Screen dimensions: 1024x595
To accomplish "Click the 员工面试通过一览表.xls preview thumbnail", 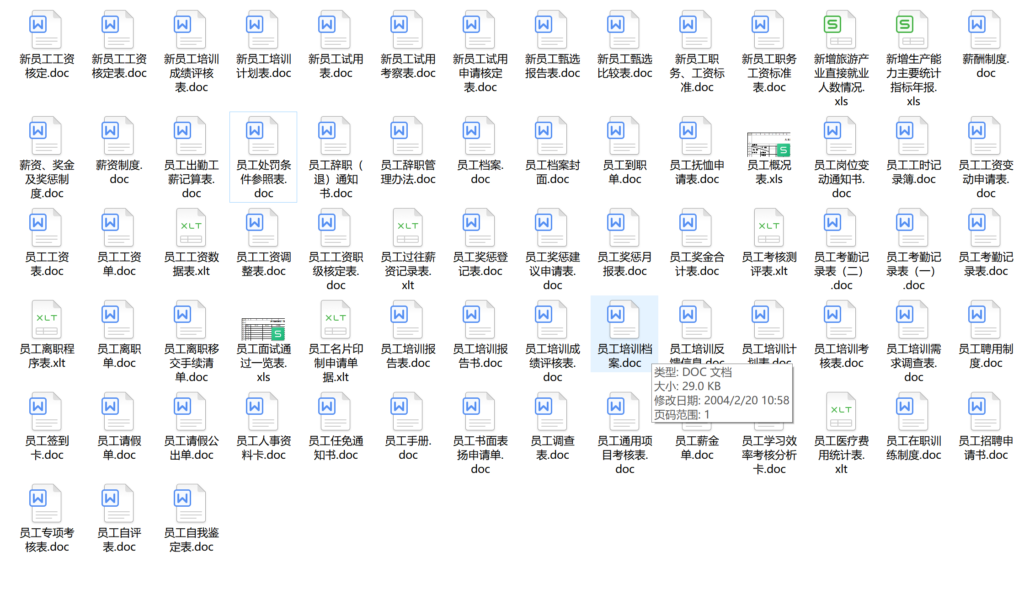I will [x=263, y=328].
